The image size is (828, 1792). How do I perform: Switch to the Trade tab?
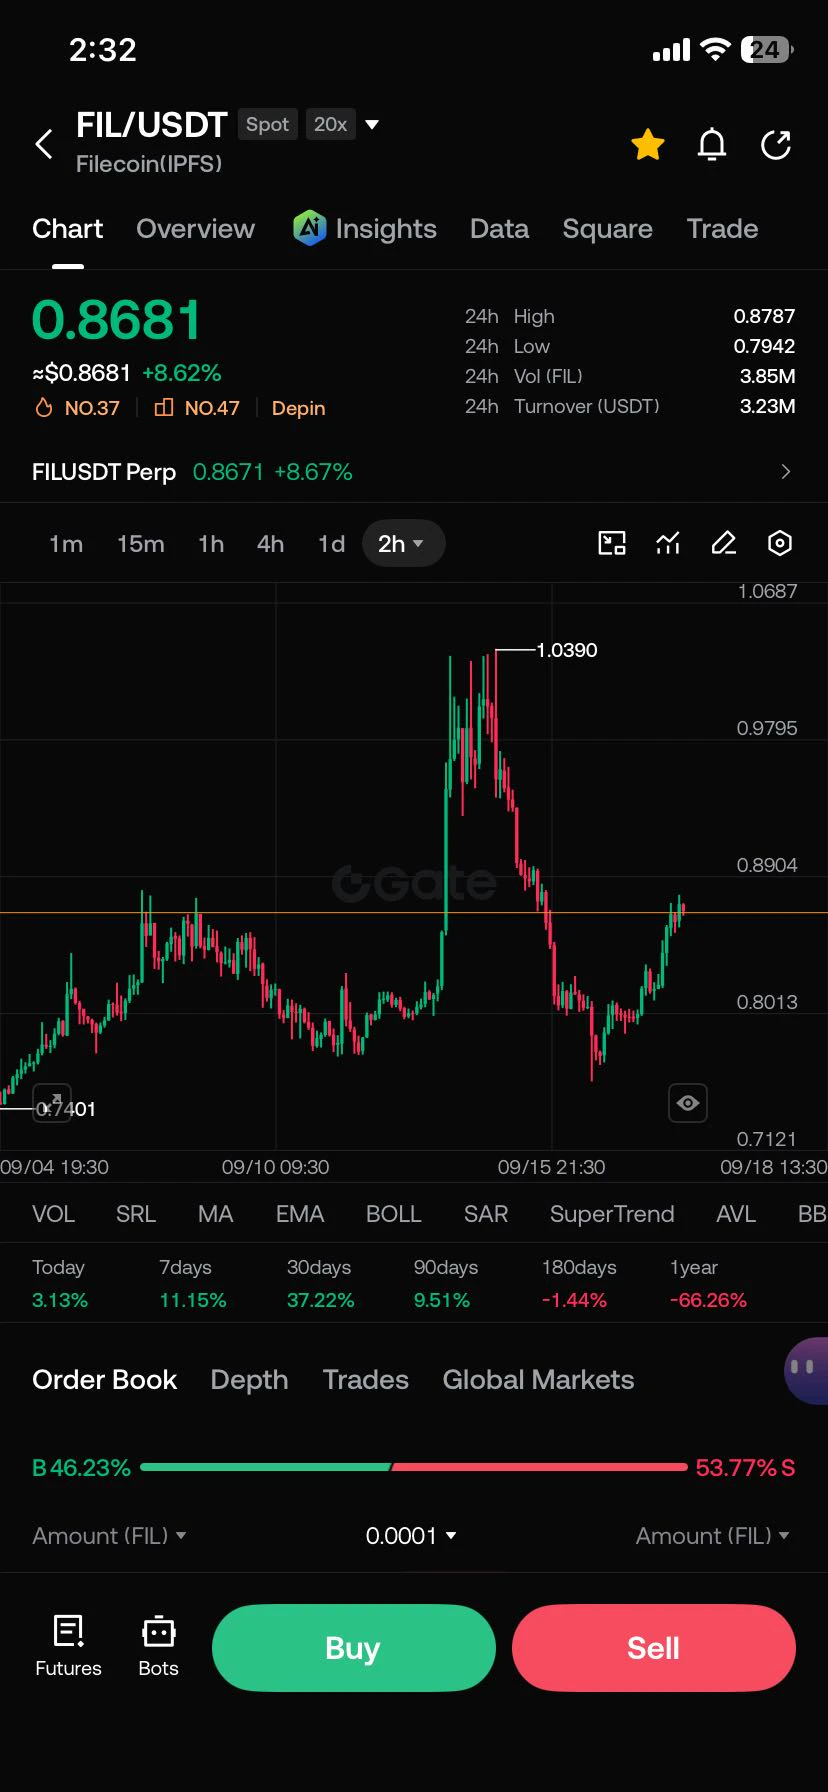(722, 229)
